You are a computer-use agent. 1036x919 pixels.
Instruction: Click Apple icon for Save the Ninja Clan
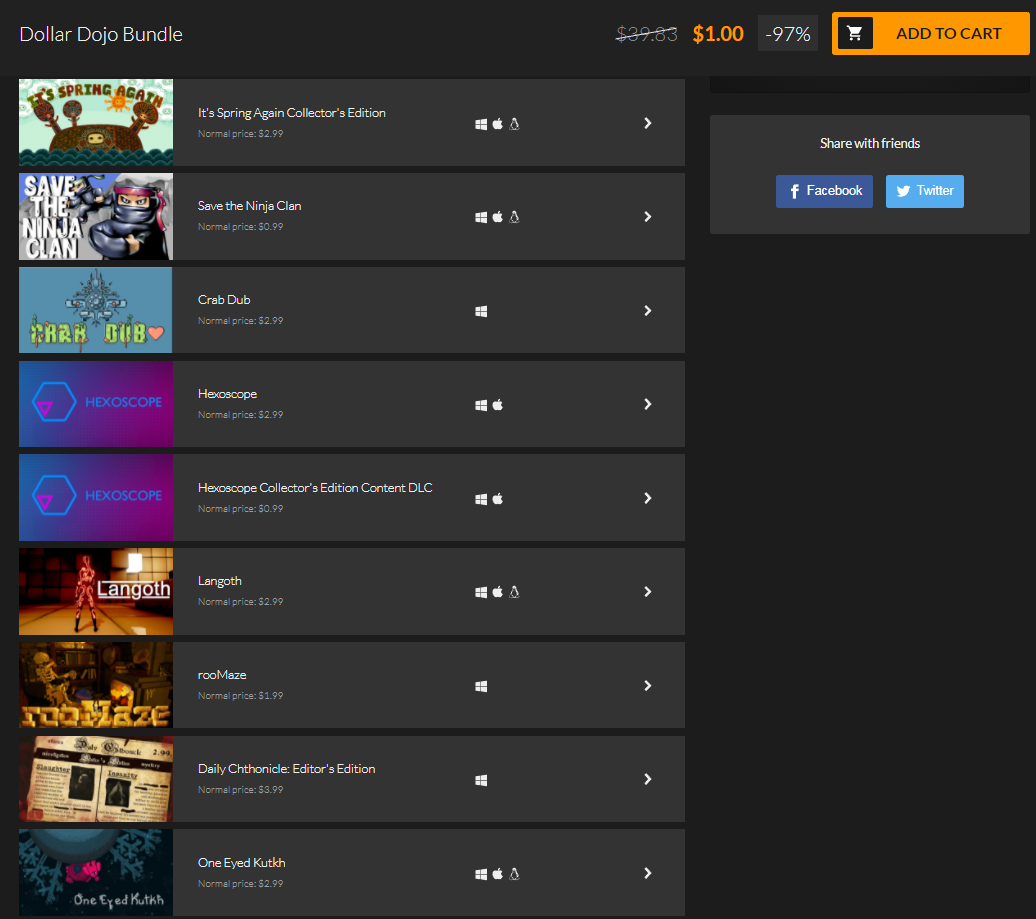[498, 217]
